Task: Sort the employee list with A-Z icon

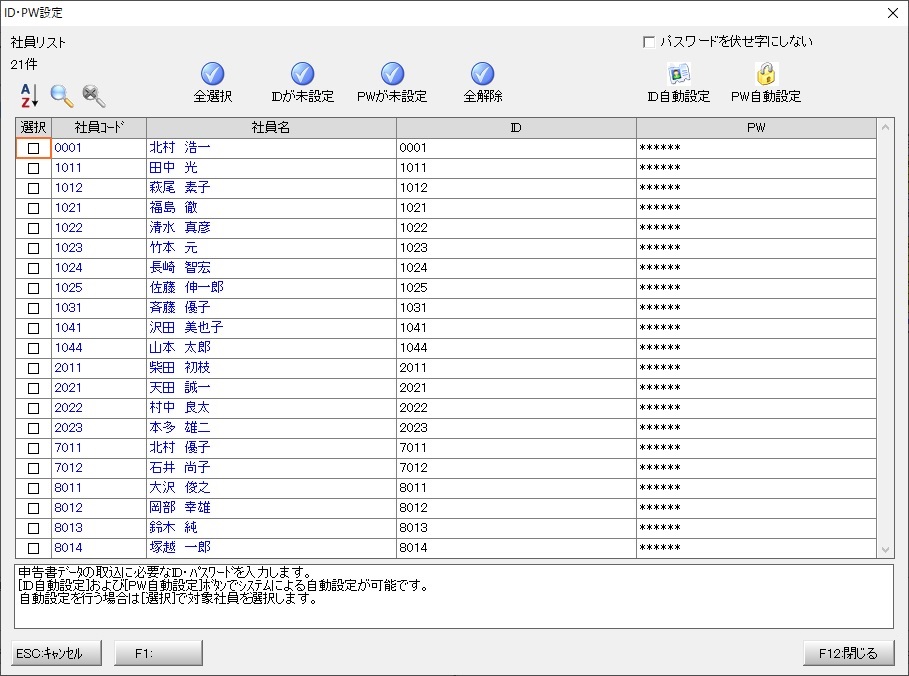Action: [x=30, y=96]
